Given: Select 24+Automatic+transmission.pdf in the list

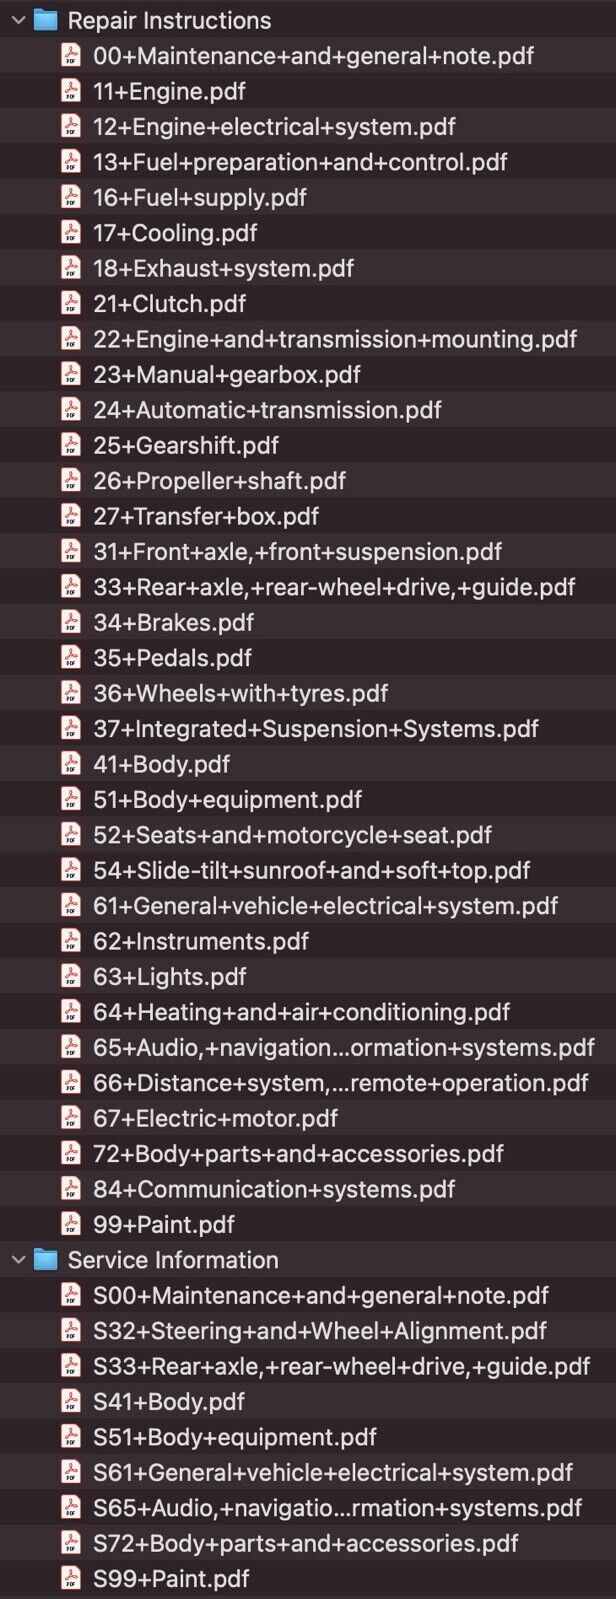Looking at the screenshot, I should 267,410.
